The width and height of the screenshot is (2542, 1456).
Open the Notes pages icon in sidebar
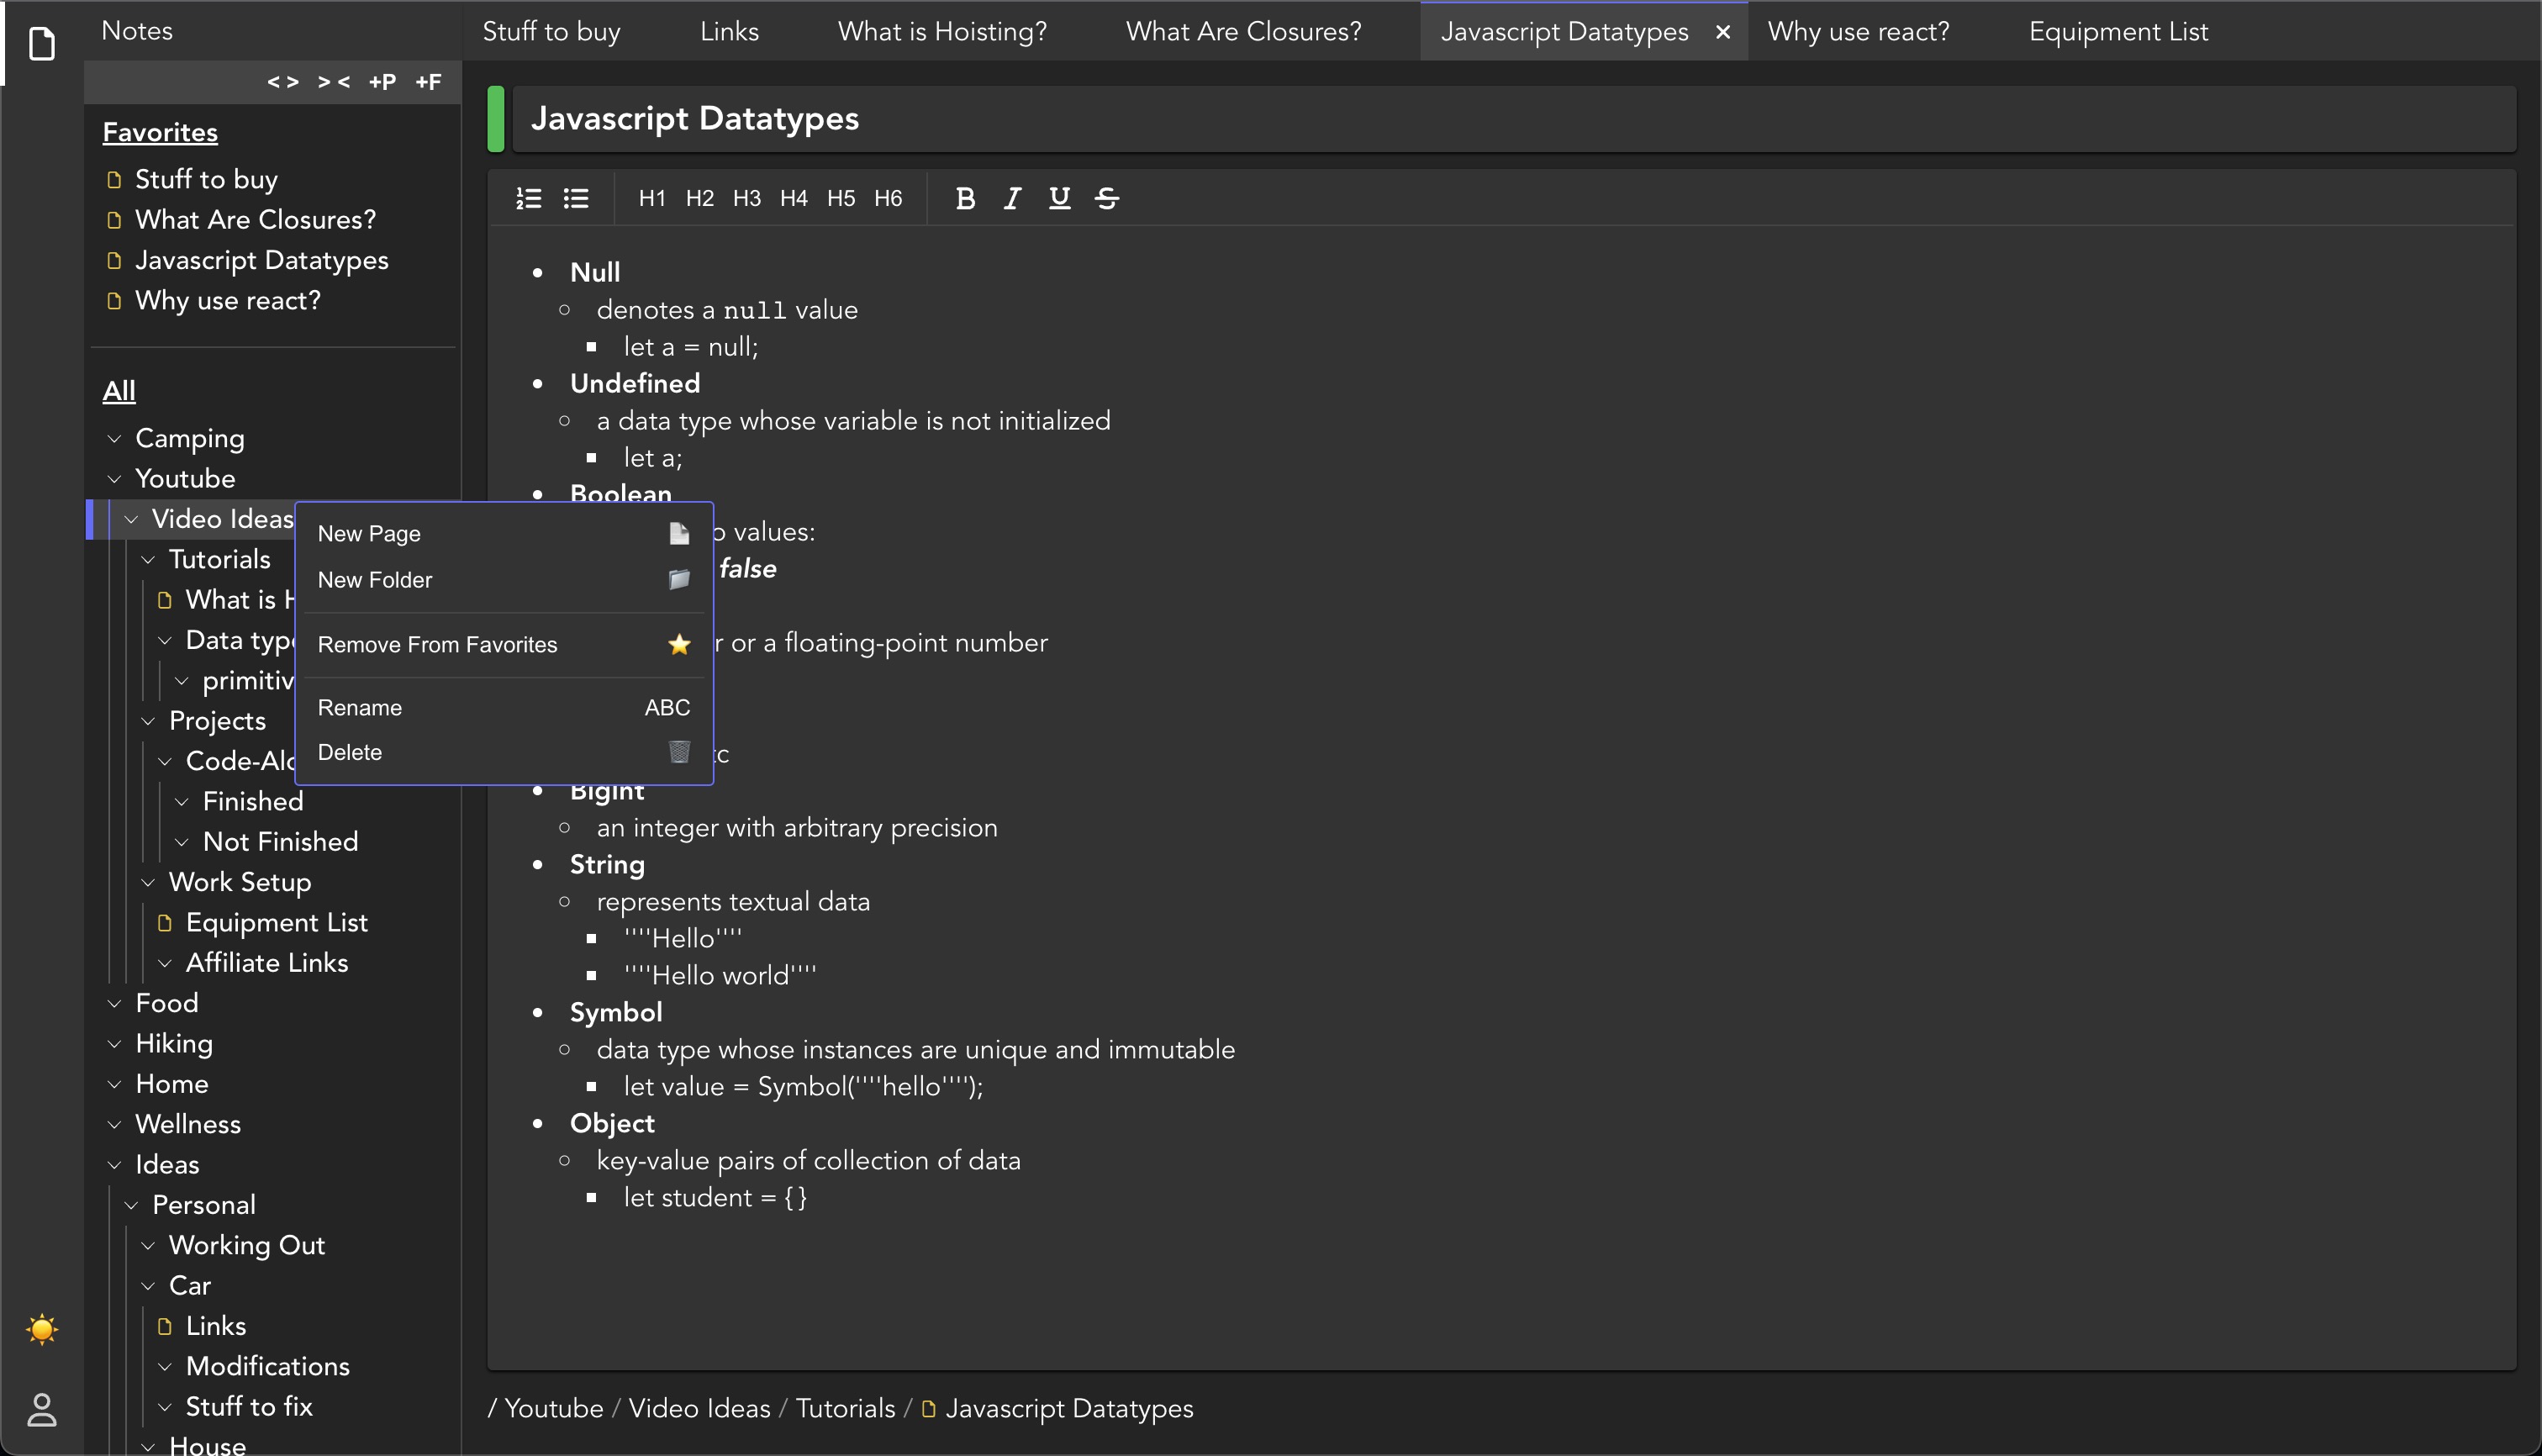click(41, 43)
